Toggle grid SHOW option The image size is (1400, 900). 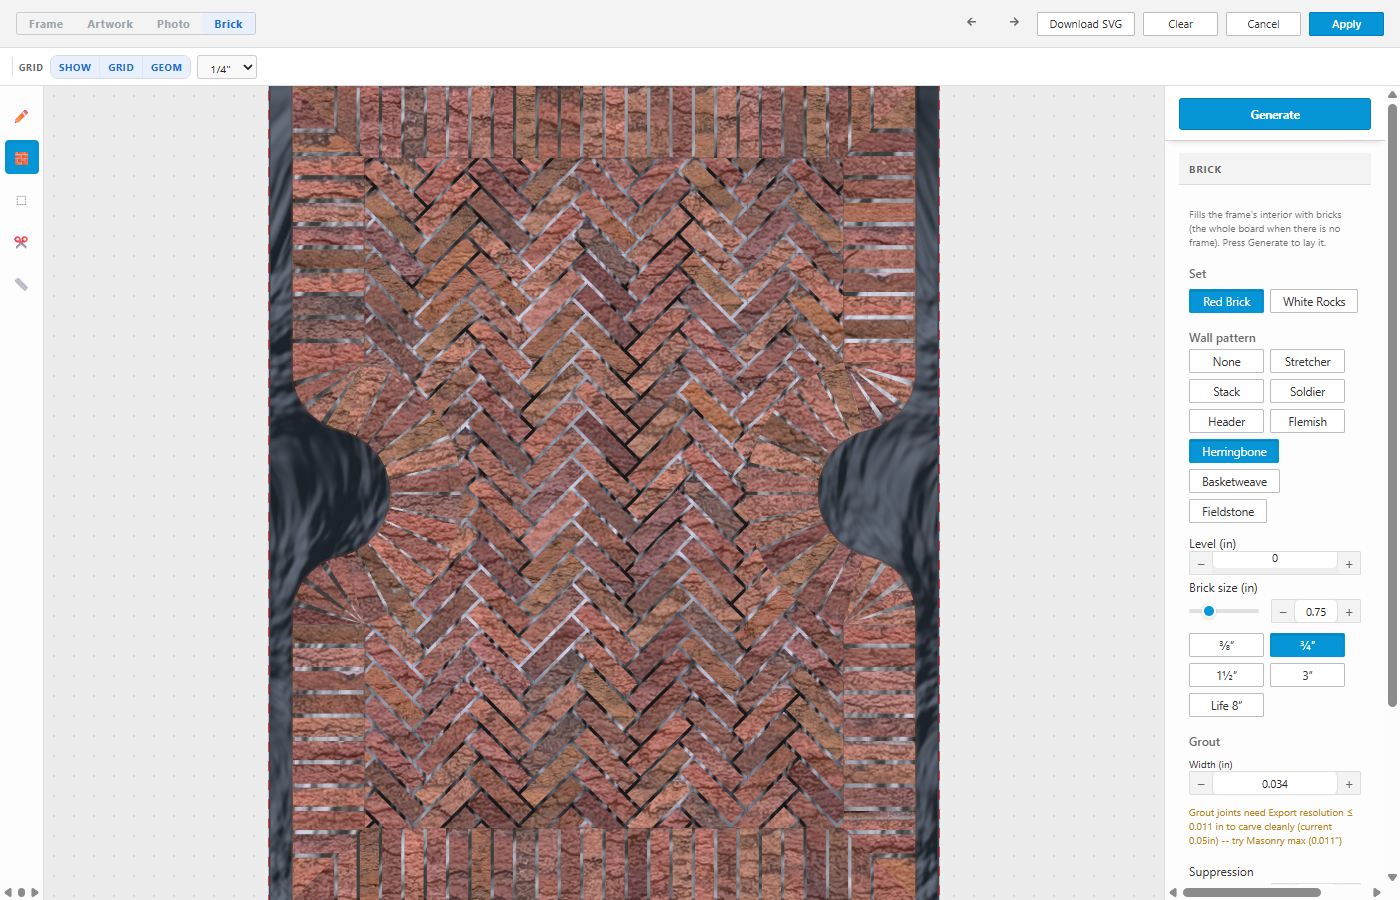coord(75,67)
